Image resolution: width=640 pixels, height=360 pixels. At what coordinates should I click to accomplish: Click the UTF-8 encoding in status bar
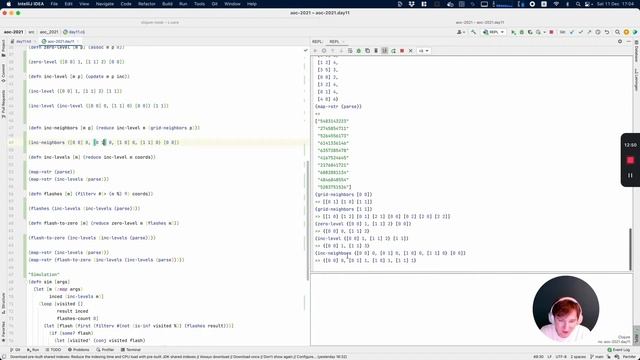(561, 357)
